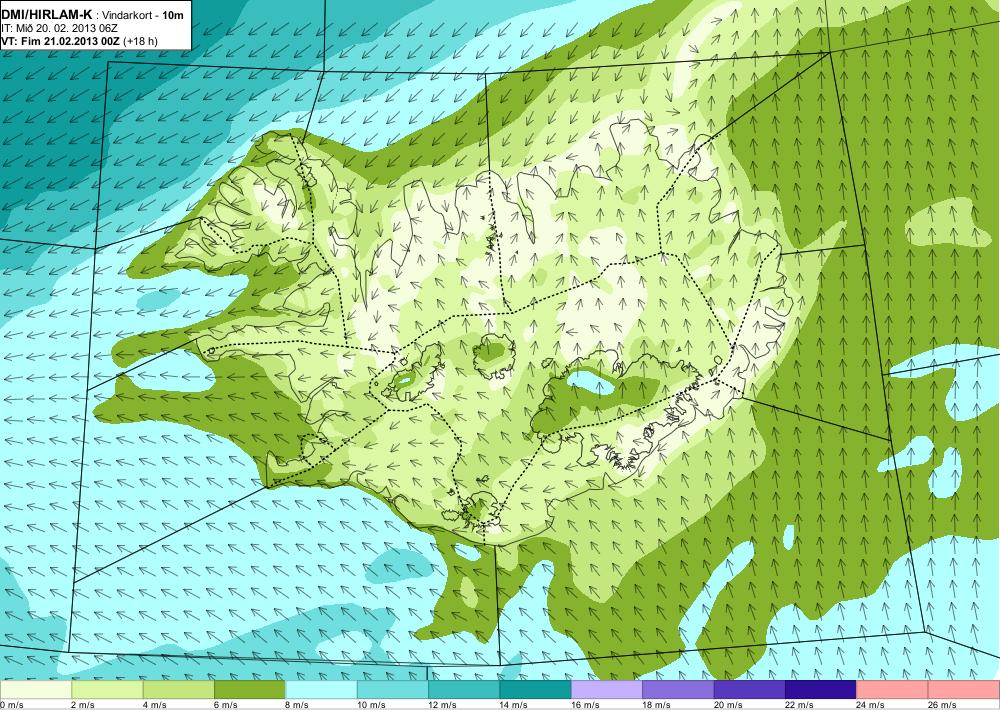This screenshot has height=710, width=1000.
Task: Click the 18–20 m/s violet legend swatch
Action: (x=679, y=690)
